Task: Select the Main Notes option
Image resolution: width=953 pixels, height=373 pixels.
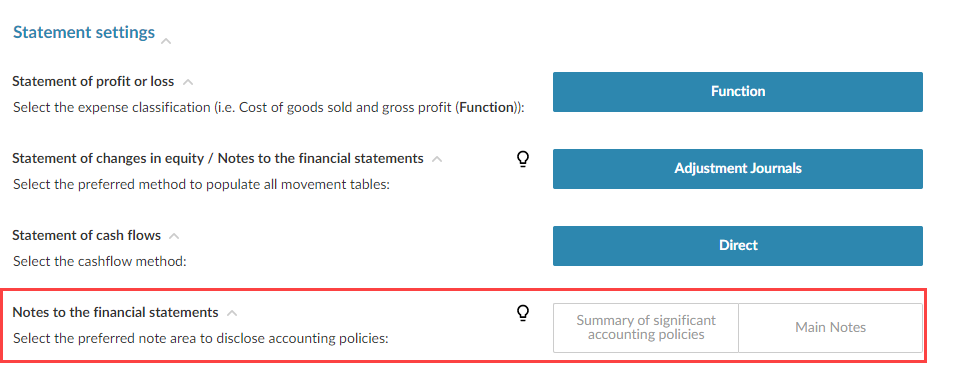Action: (x=830, y=328)
